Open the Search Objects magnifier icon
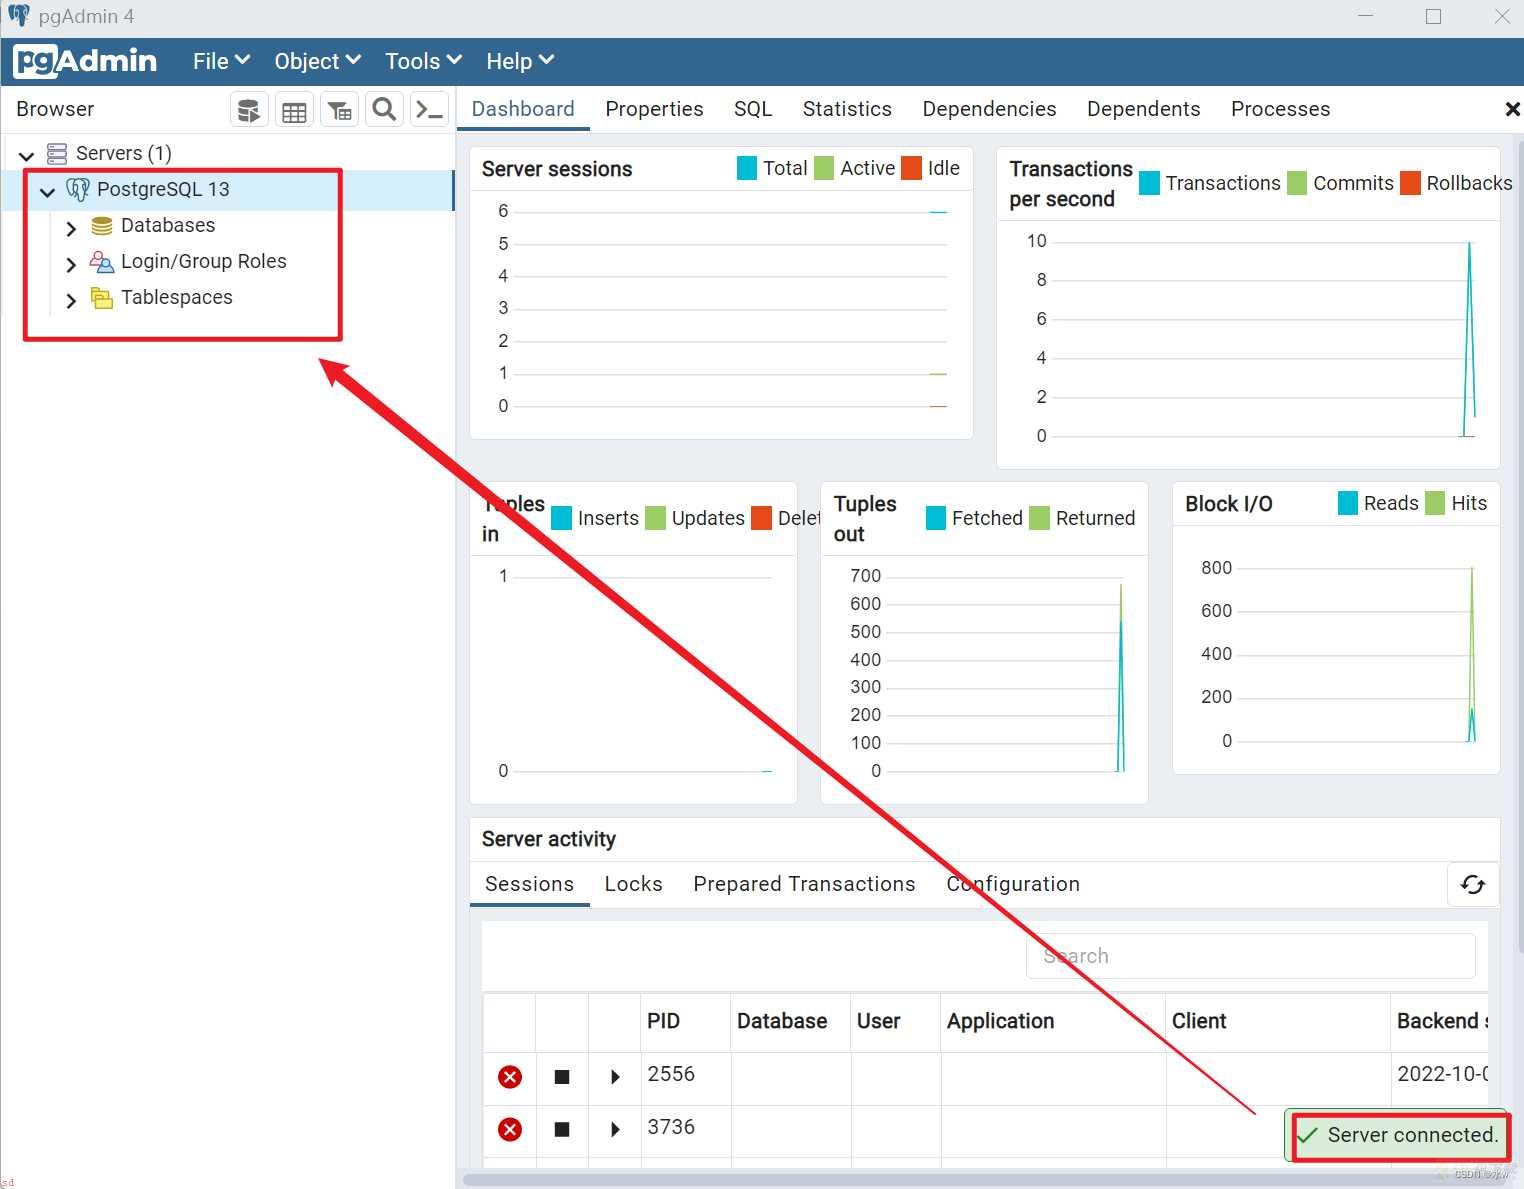1524x1189 pixels. (x=384, y=109)
